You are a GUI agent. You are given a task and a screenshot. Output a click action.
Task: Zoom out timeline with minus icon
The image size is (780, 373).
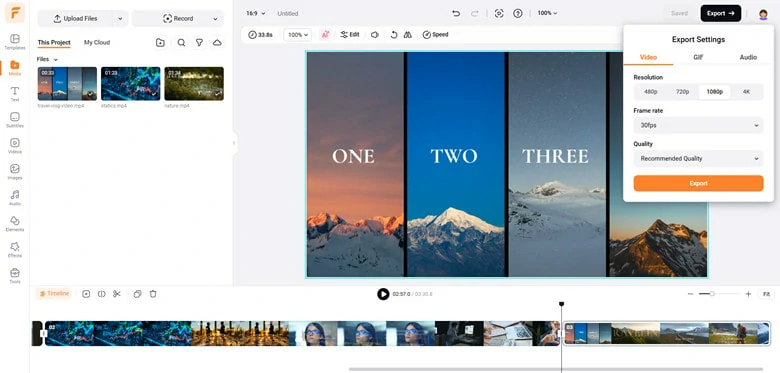690,294
